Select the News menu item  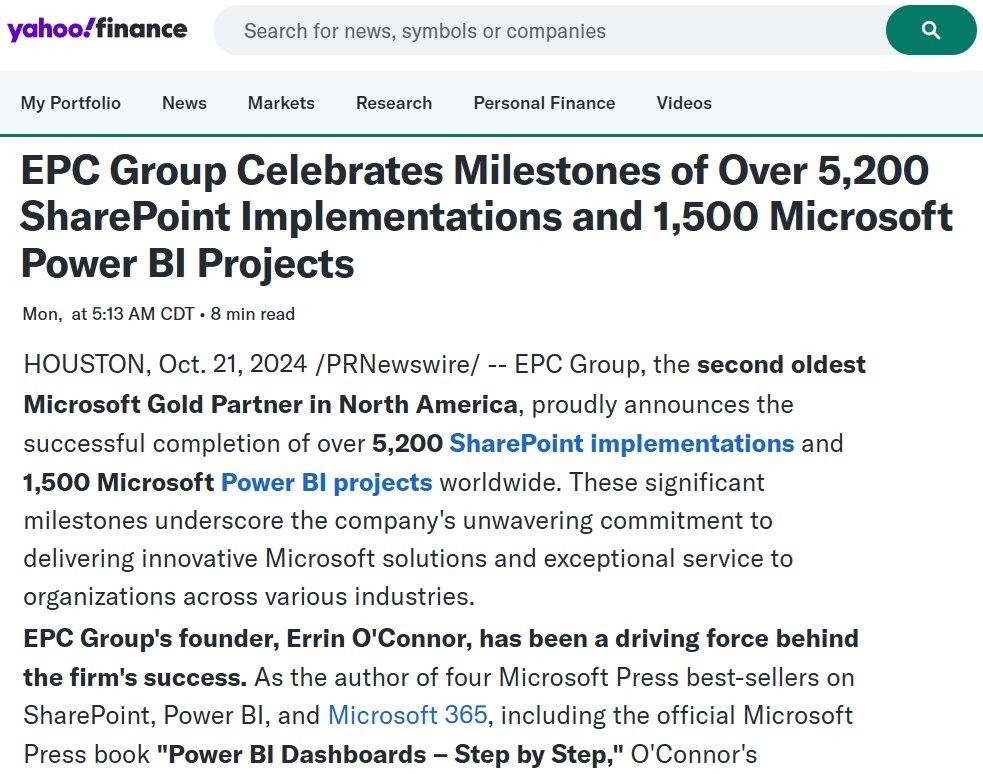click(184, 103)
